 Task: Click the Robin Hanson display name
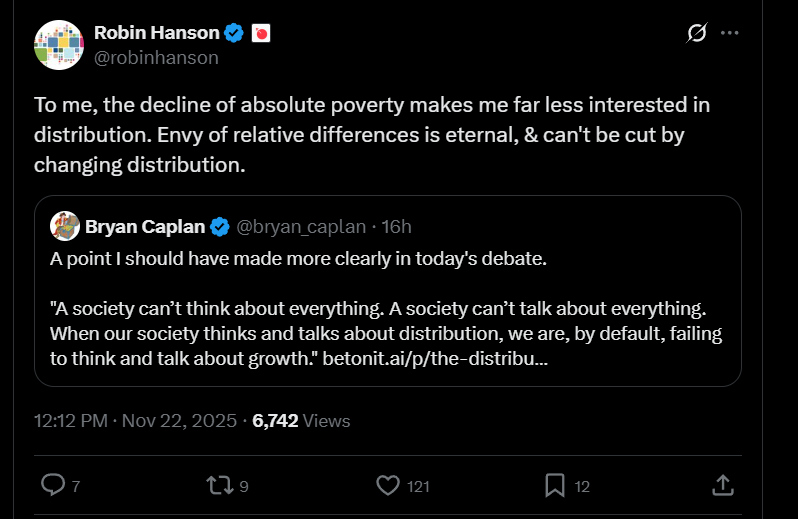(x=156, y=33)
